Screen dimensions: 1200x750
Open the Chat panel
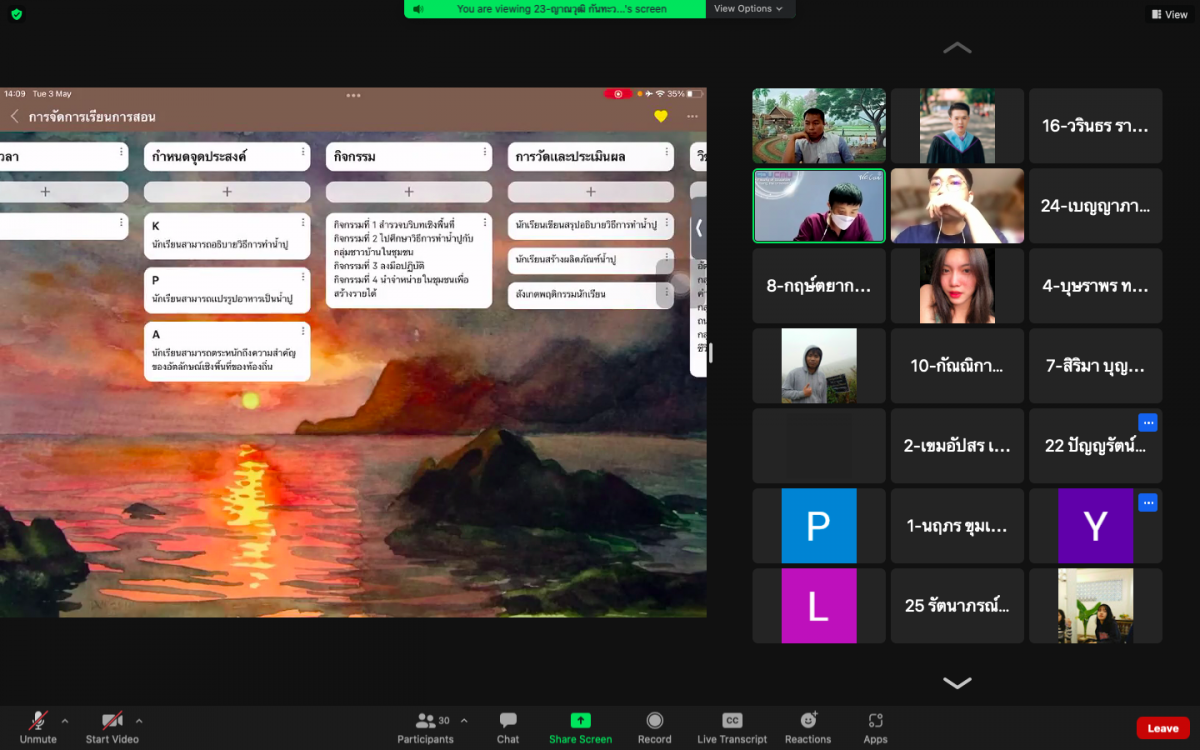(x=508, y=727)
